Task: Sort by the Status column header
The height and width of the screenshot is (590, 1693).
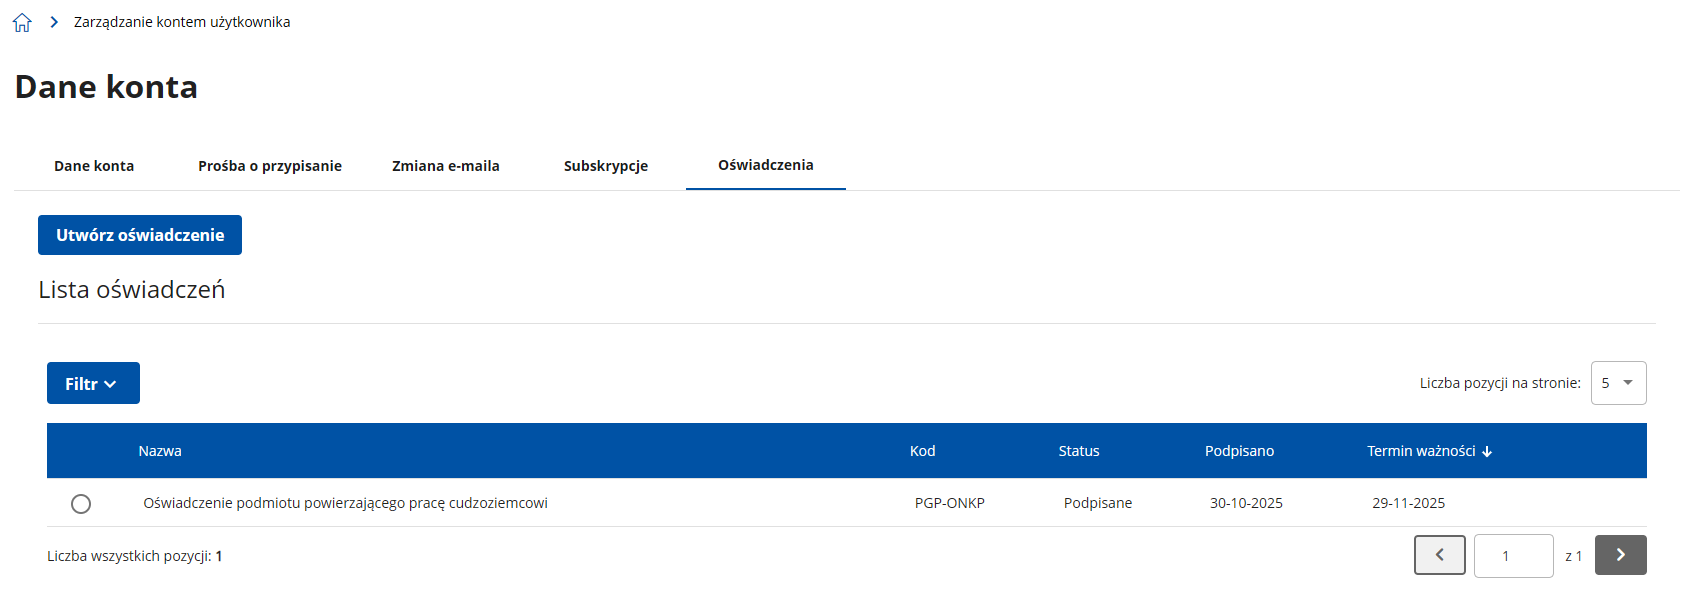Action: 1079,451
